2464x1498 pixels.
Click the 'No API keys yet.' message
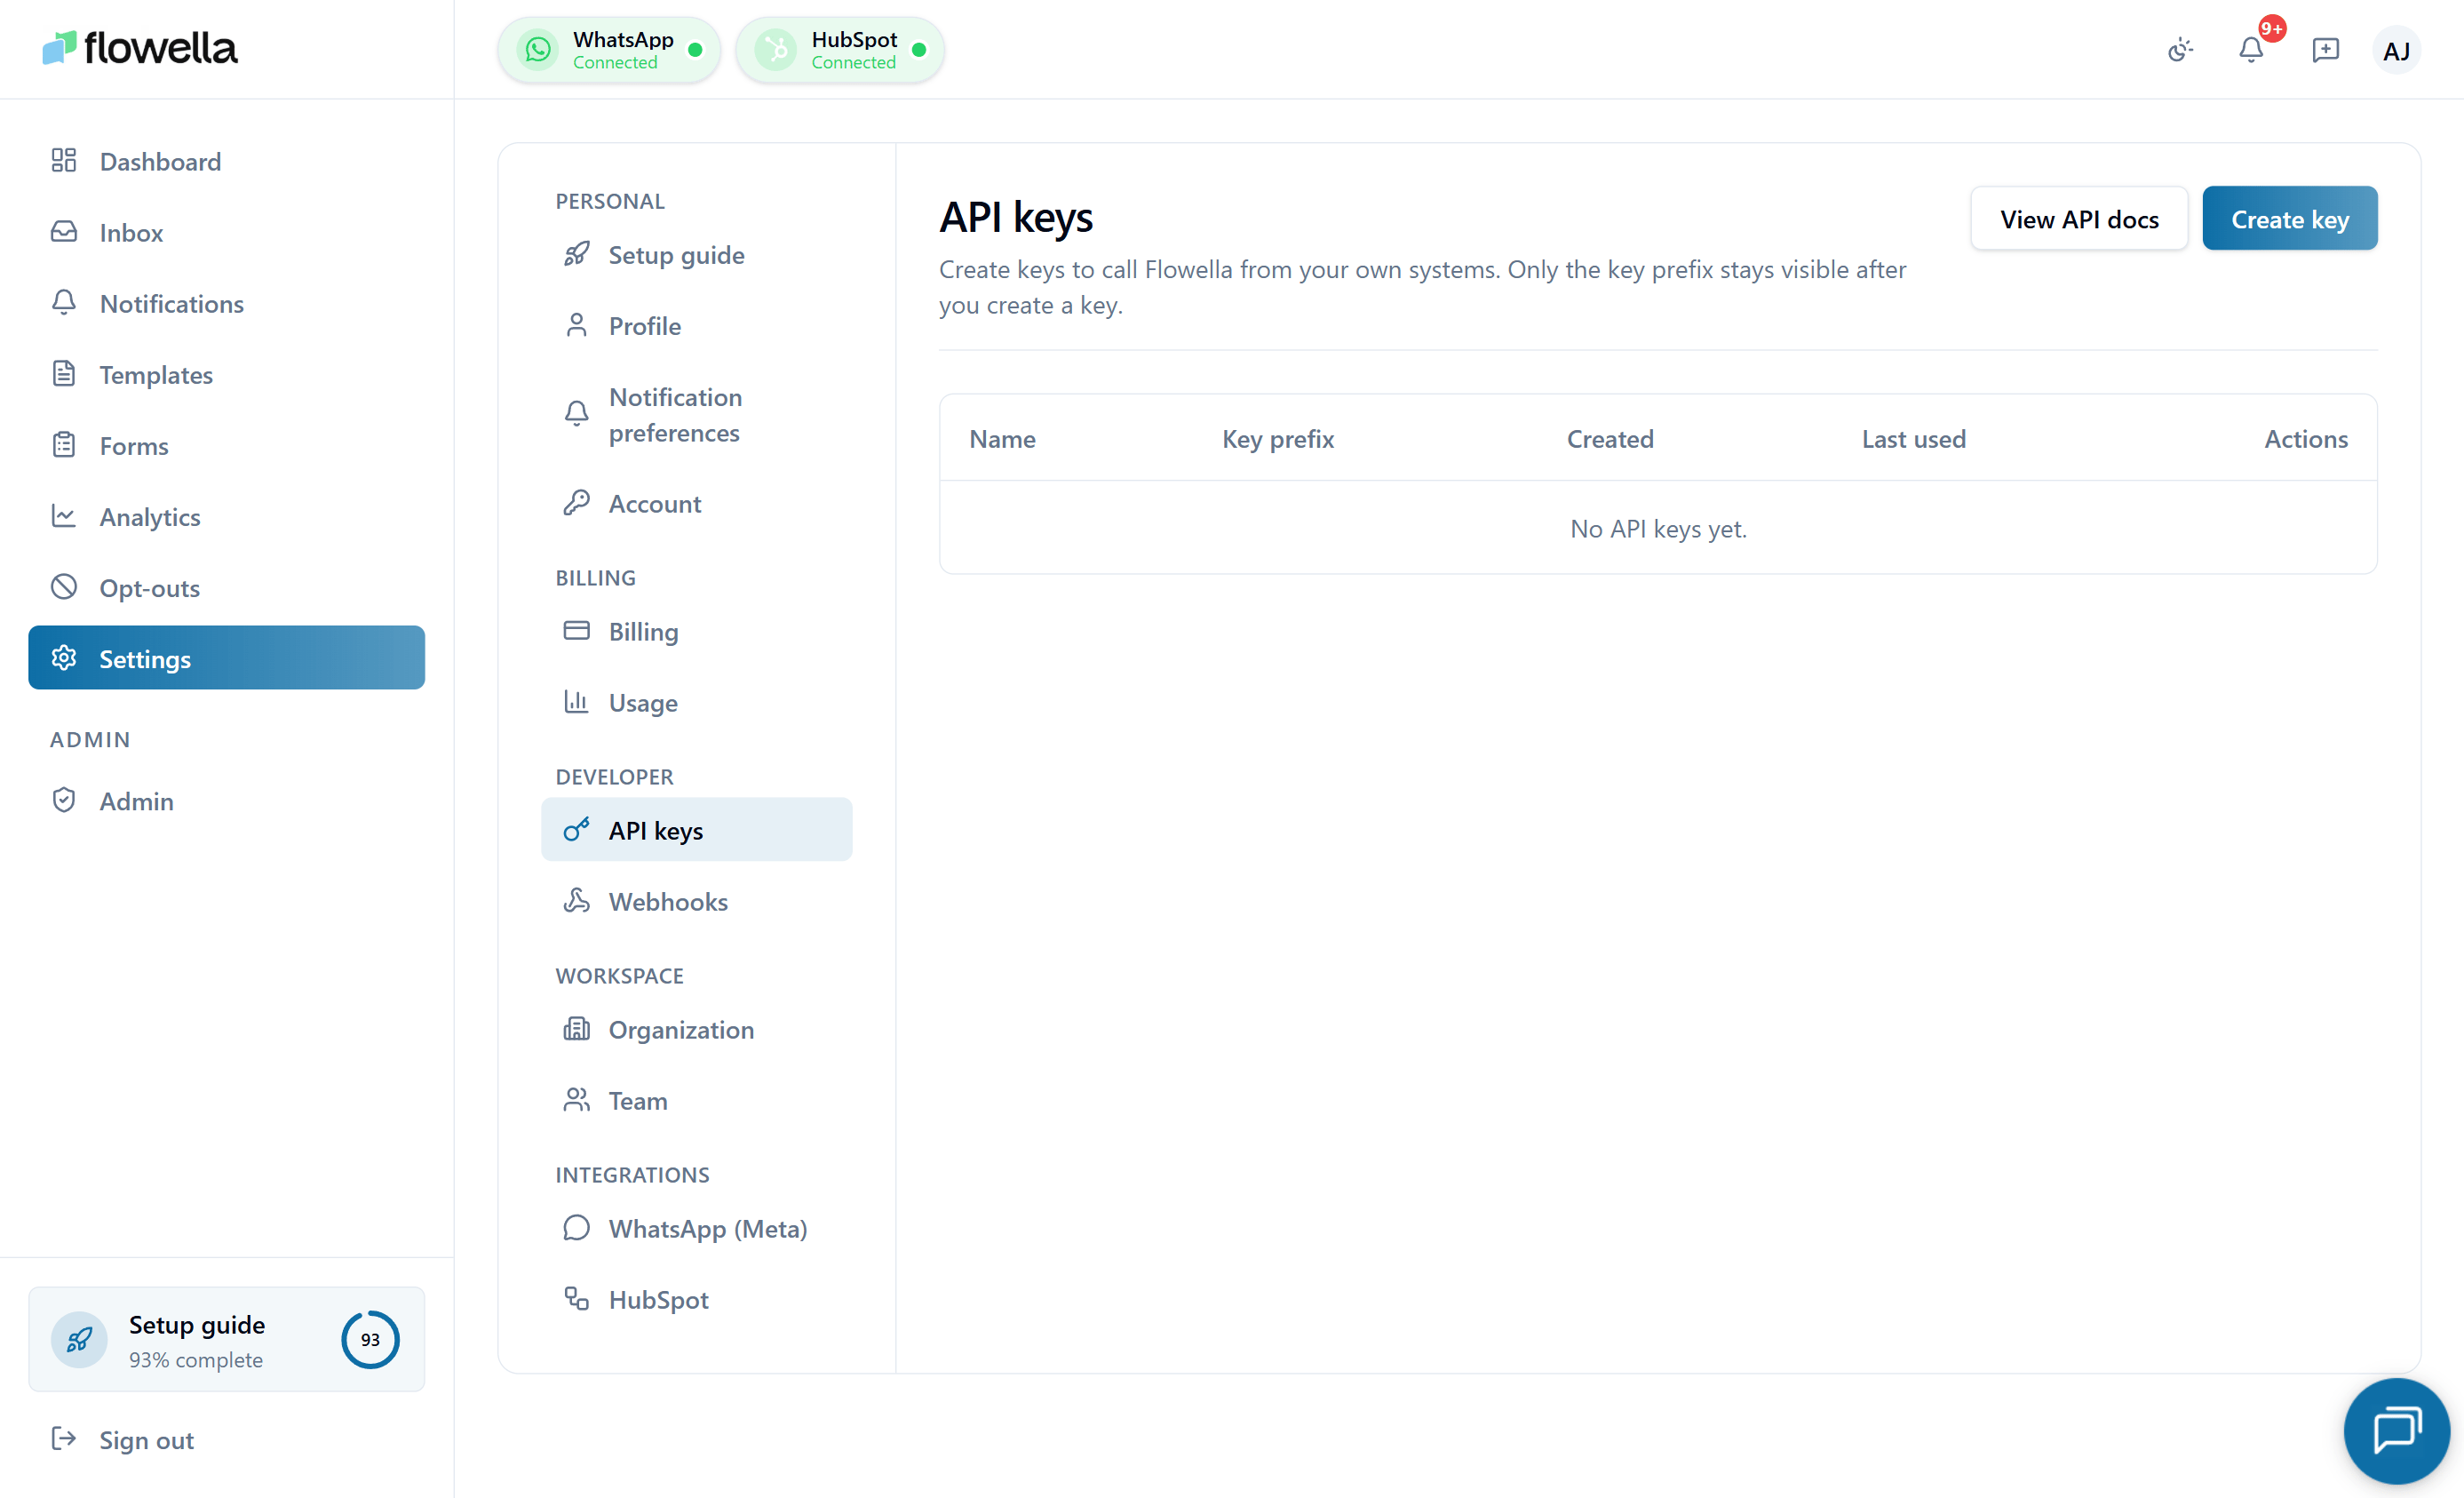pos(1658,528)
